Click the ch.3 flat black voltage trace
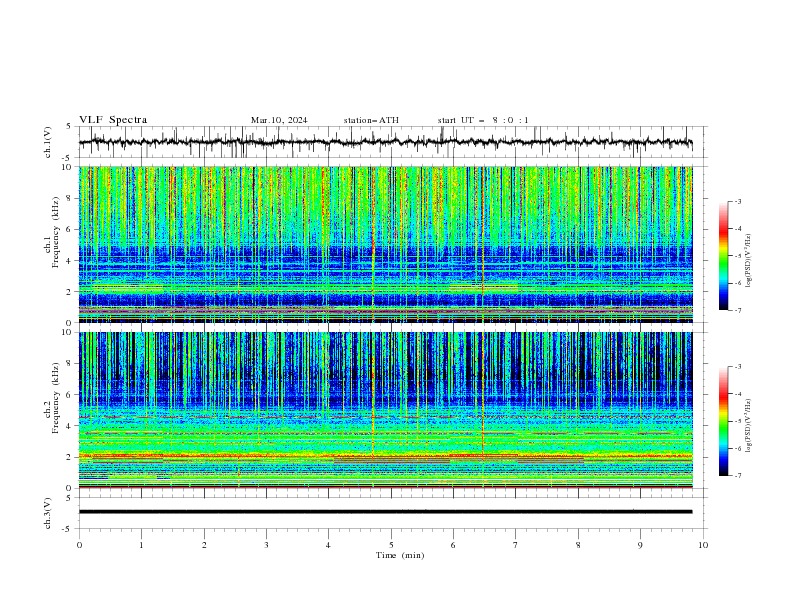Screen dimensions: 792x612 (x=385, y=512)
